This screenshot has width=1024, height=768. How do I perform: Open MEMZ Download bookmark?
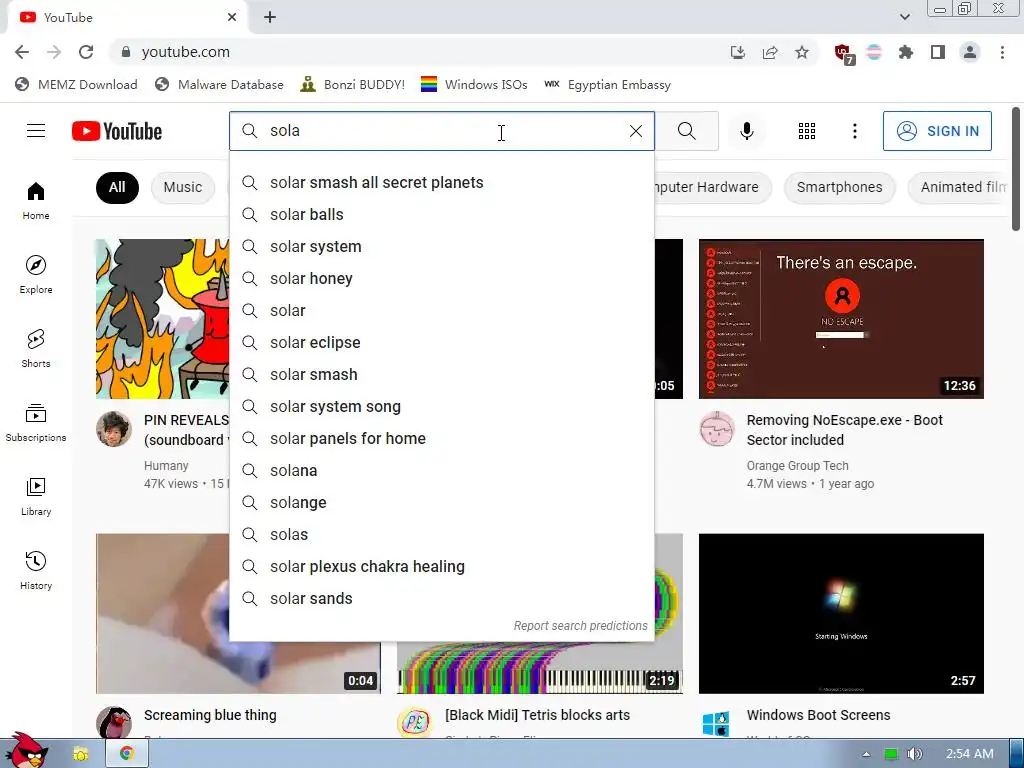pos(76,85)
